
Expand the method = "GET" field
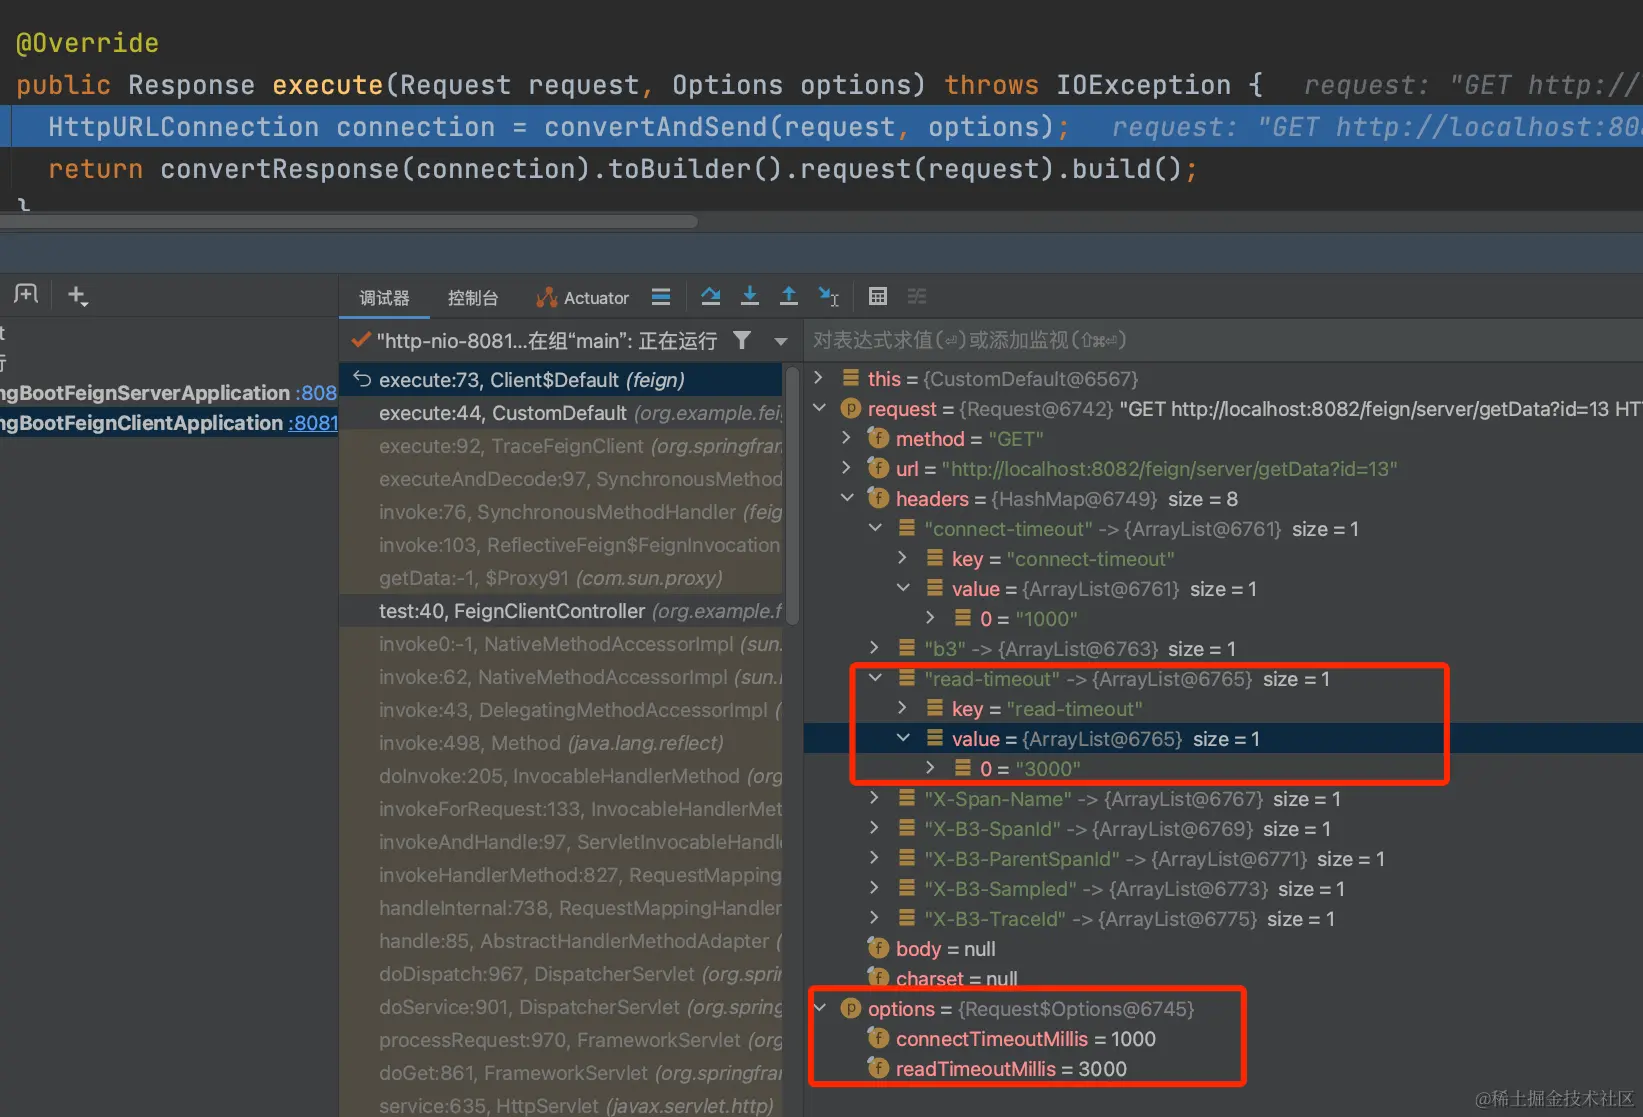847,438
